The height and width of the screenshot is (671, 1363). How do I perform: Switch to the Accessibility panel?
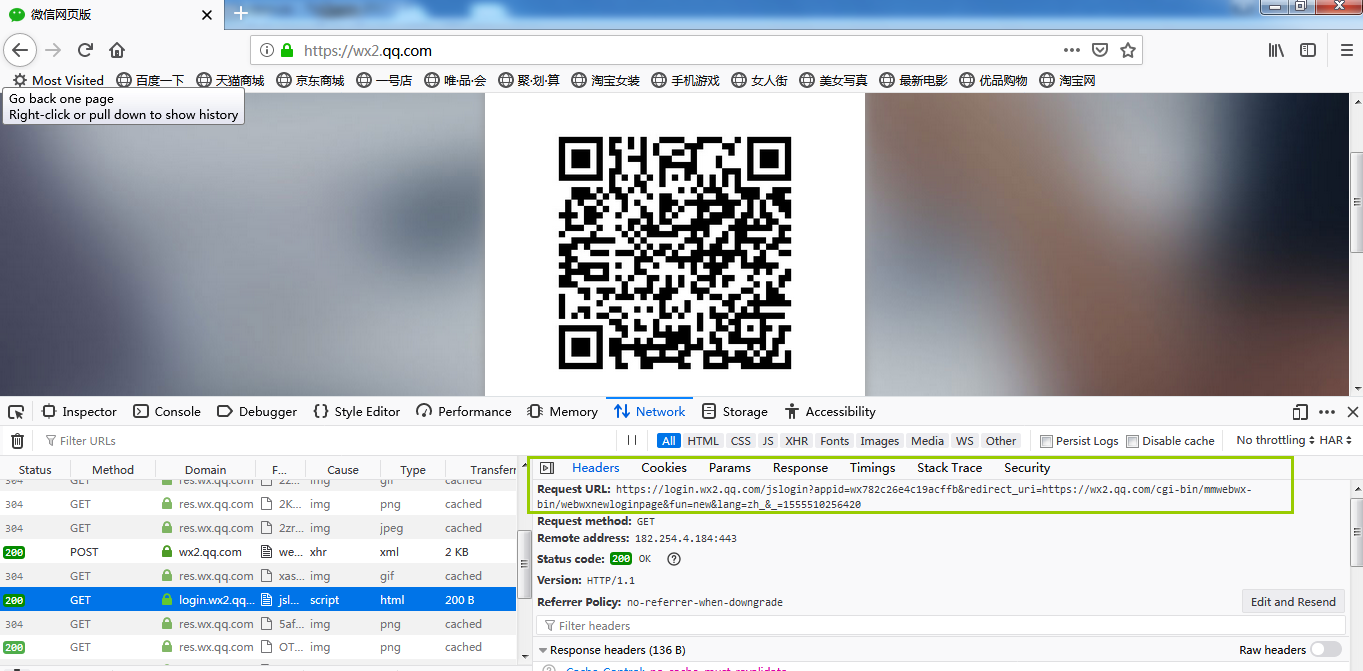pos(830,412)
